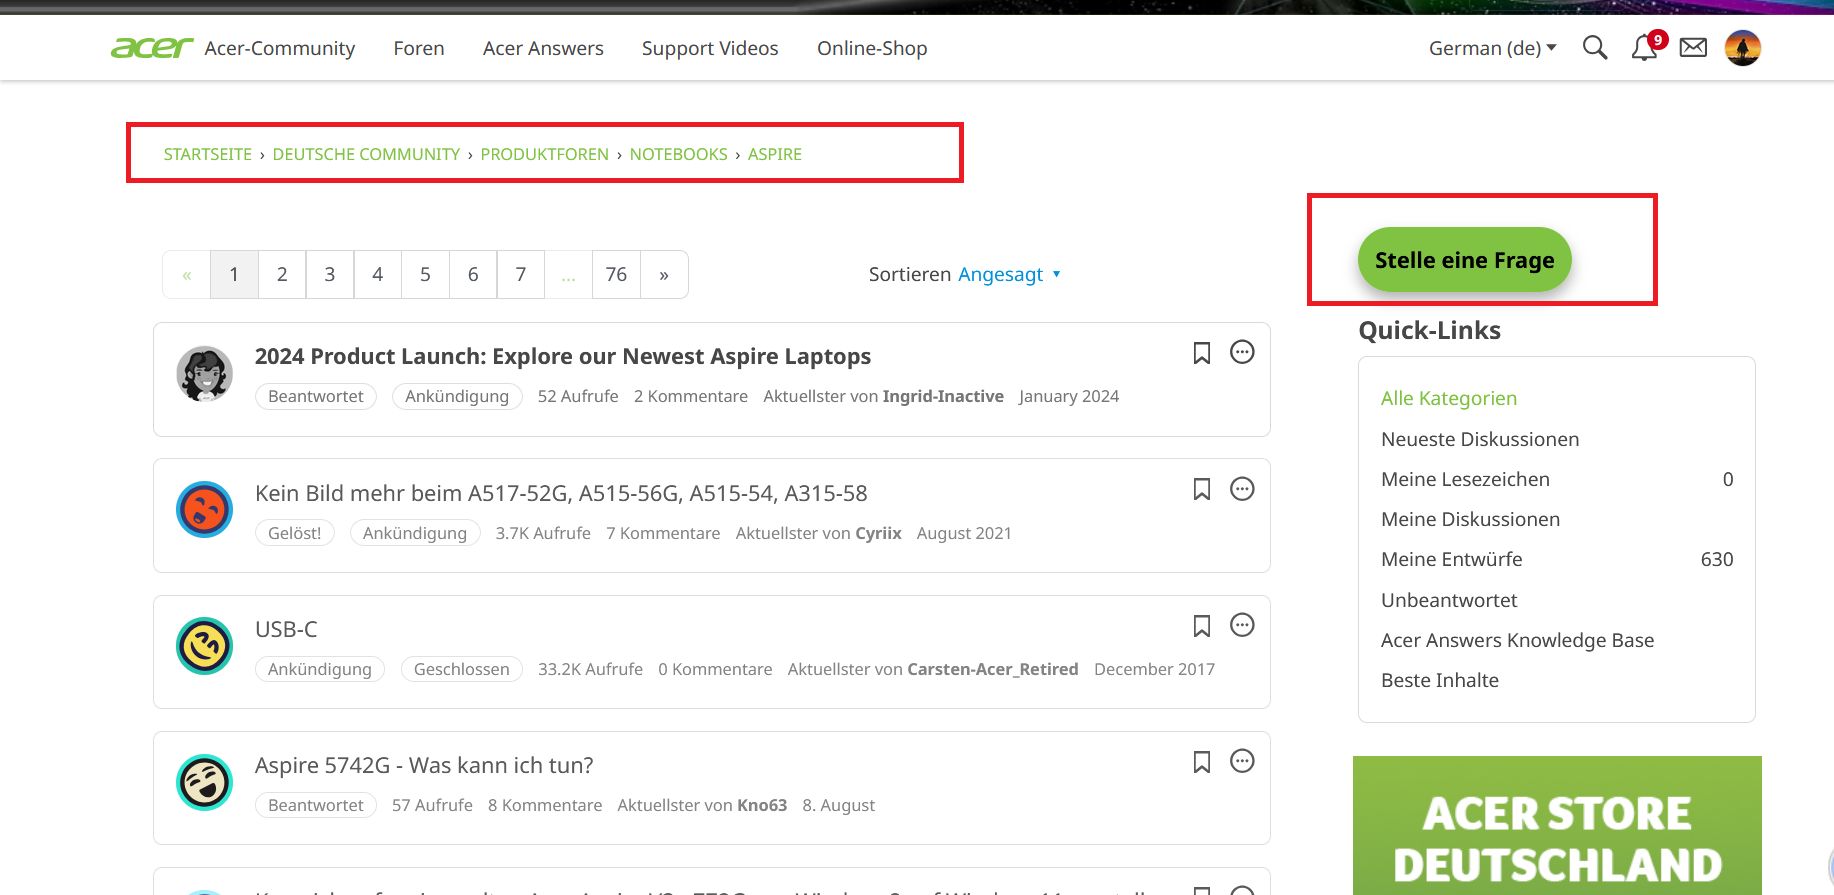The image size is (1834, 895).
Task: Open Aspire 5742G - Was kann ich tun?
Action: [x=424, y=765]
